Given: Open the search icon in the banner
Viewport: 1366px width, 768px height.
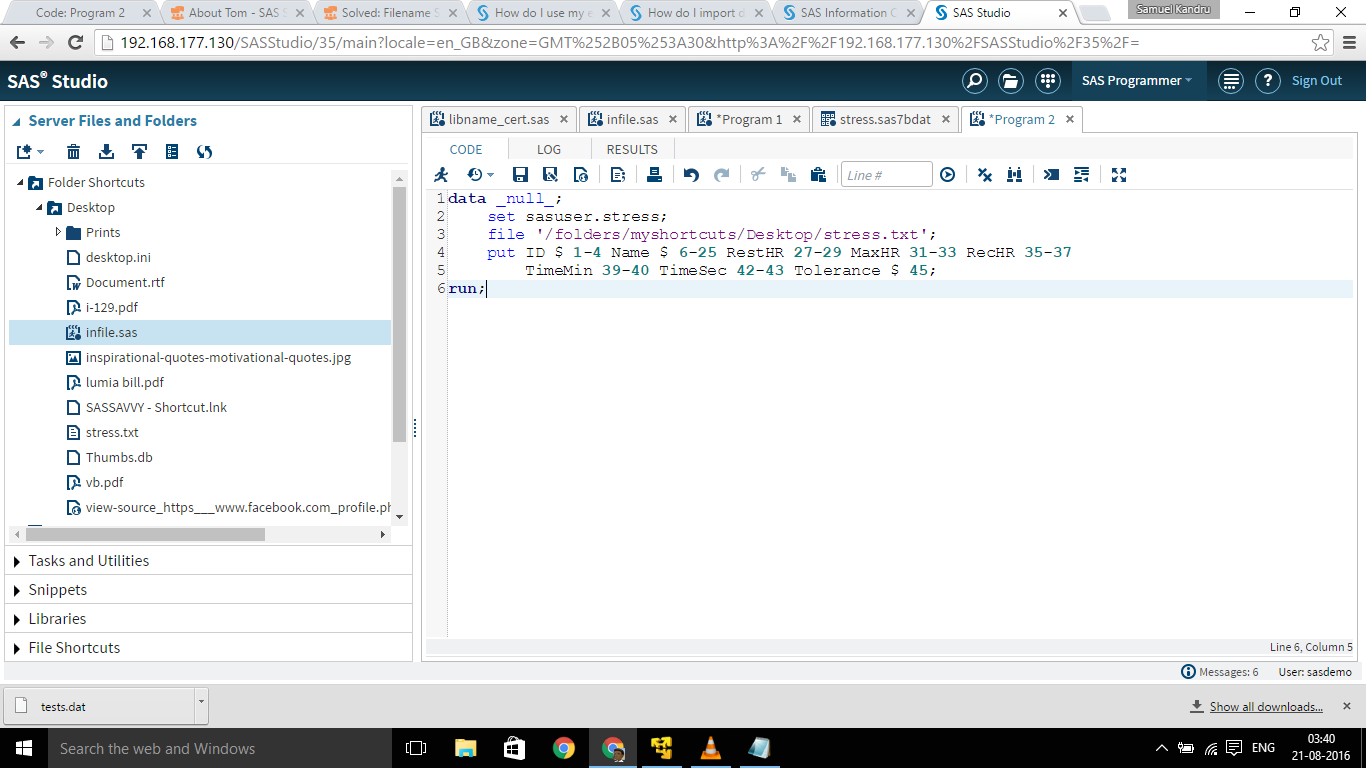Looking at the screenshot, I should pos(975,80).
